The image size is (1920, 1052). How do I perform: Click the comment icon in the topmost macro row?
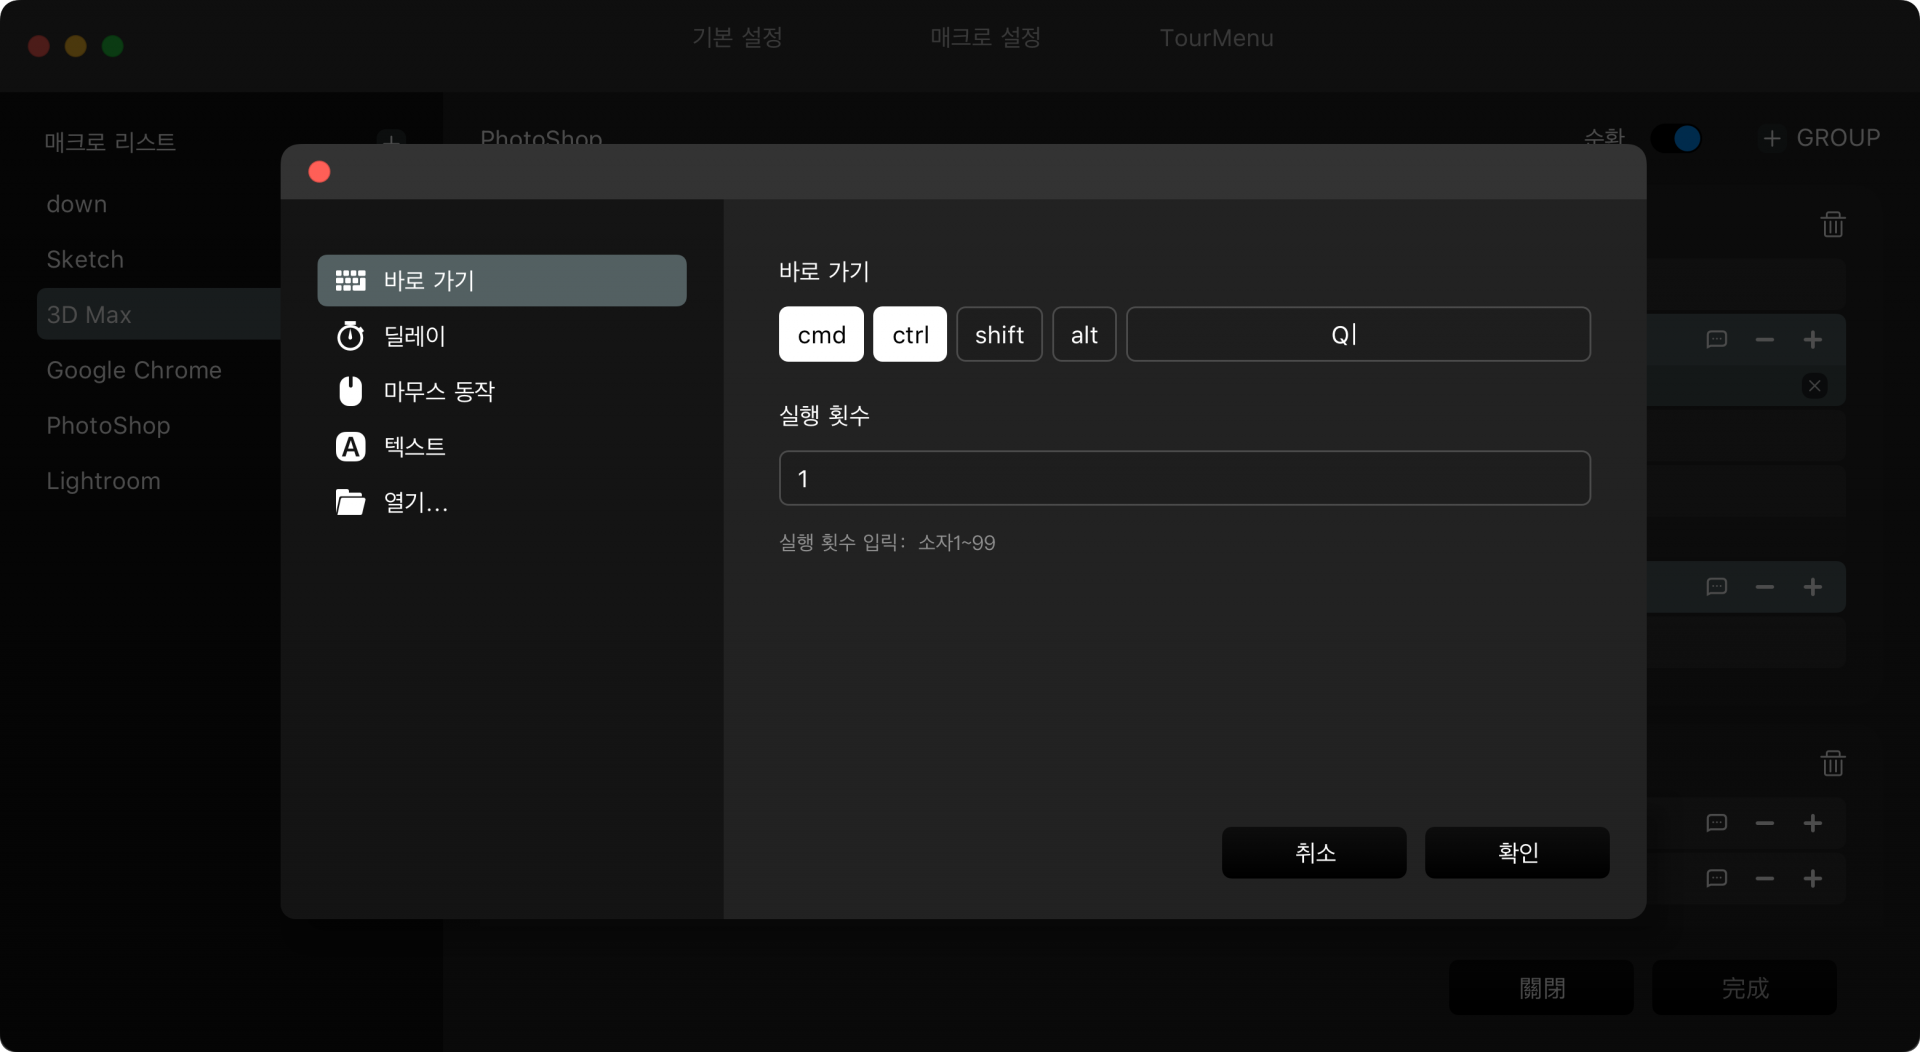coord(1717,340)
